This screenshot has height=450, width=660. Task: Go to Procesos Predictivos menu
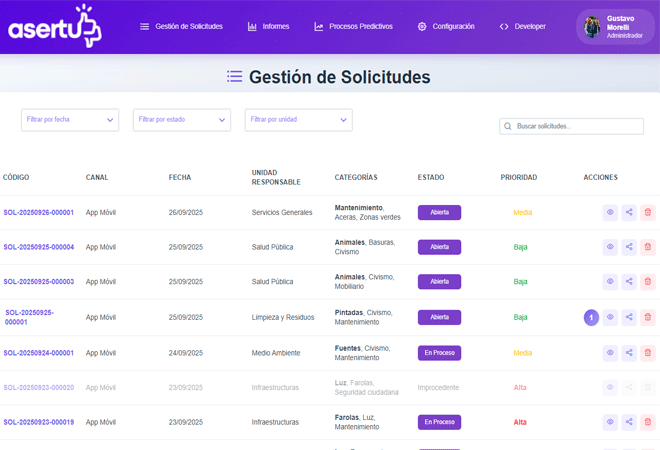(x=353, y=26)
